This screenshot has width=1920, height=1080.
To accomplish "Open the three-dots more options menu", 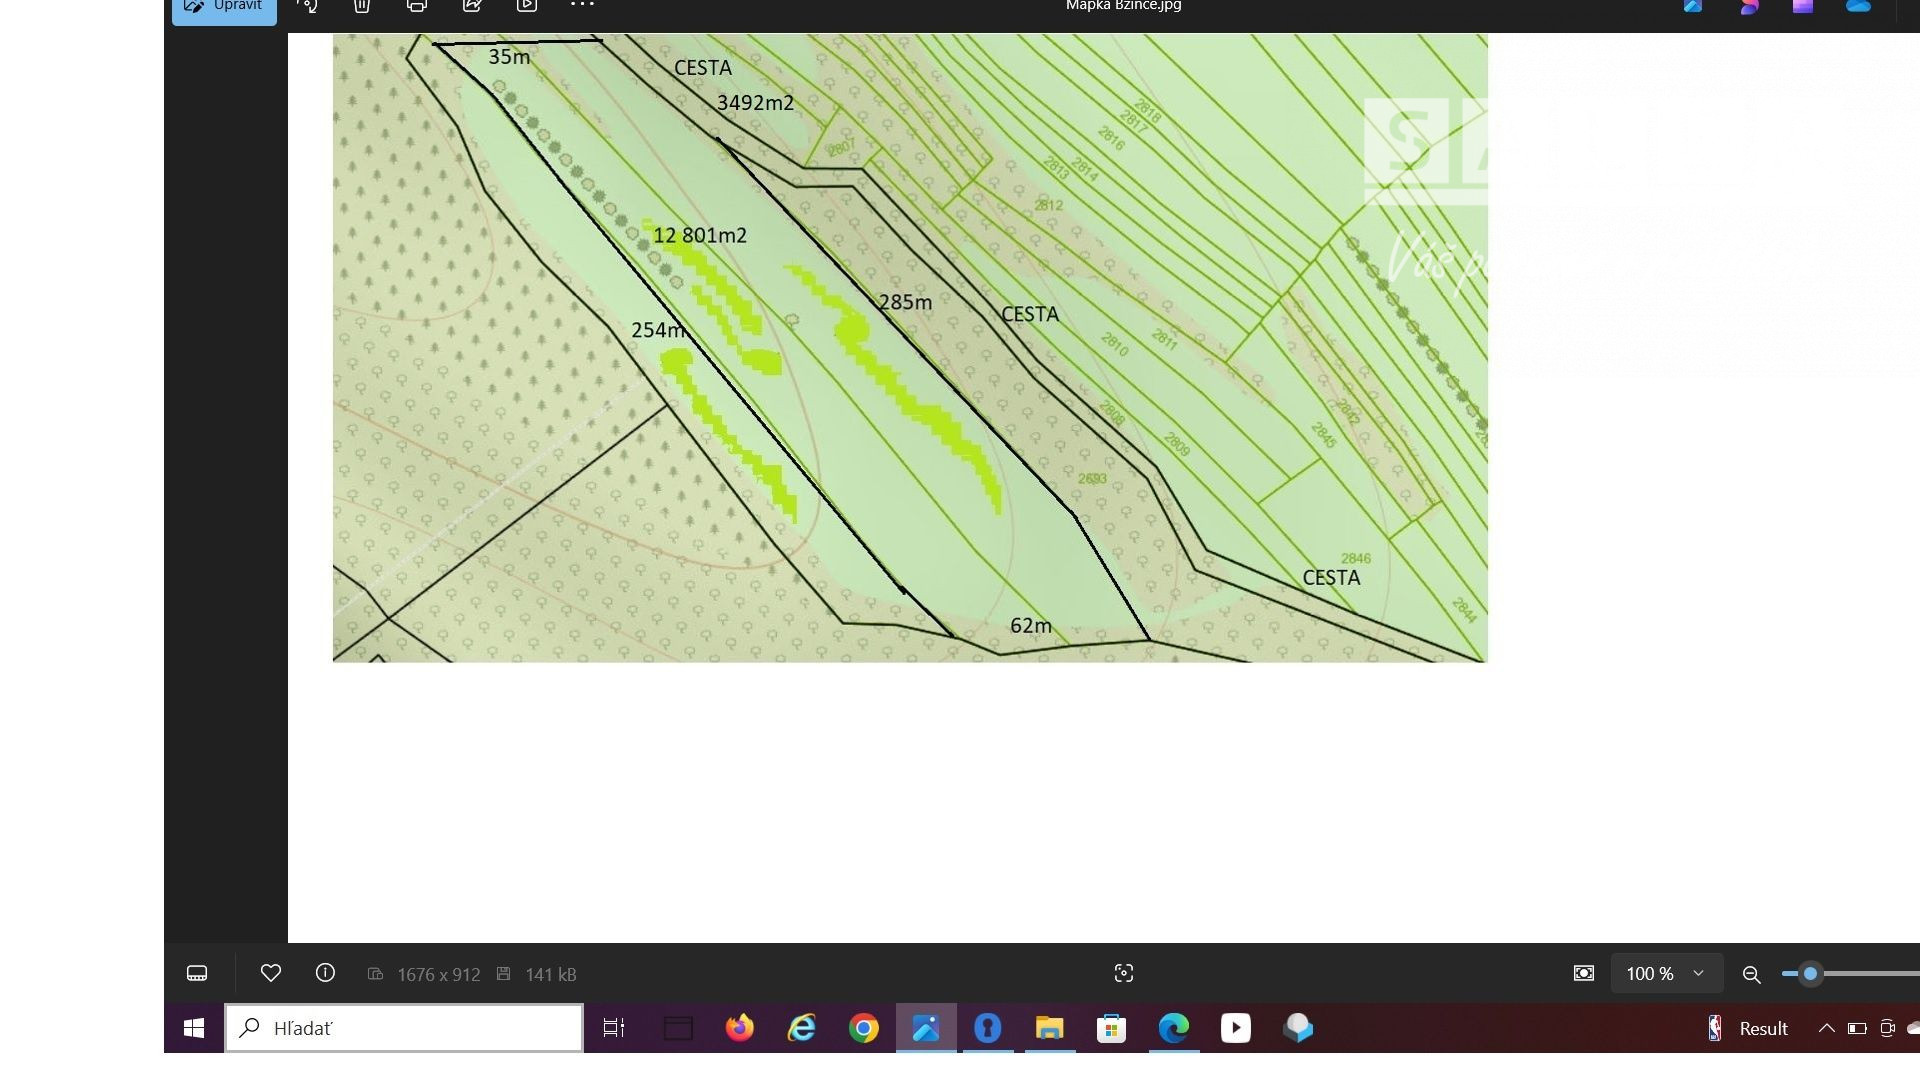I will 582,6.
